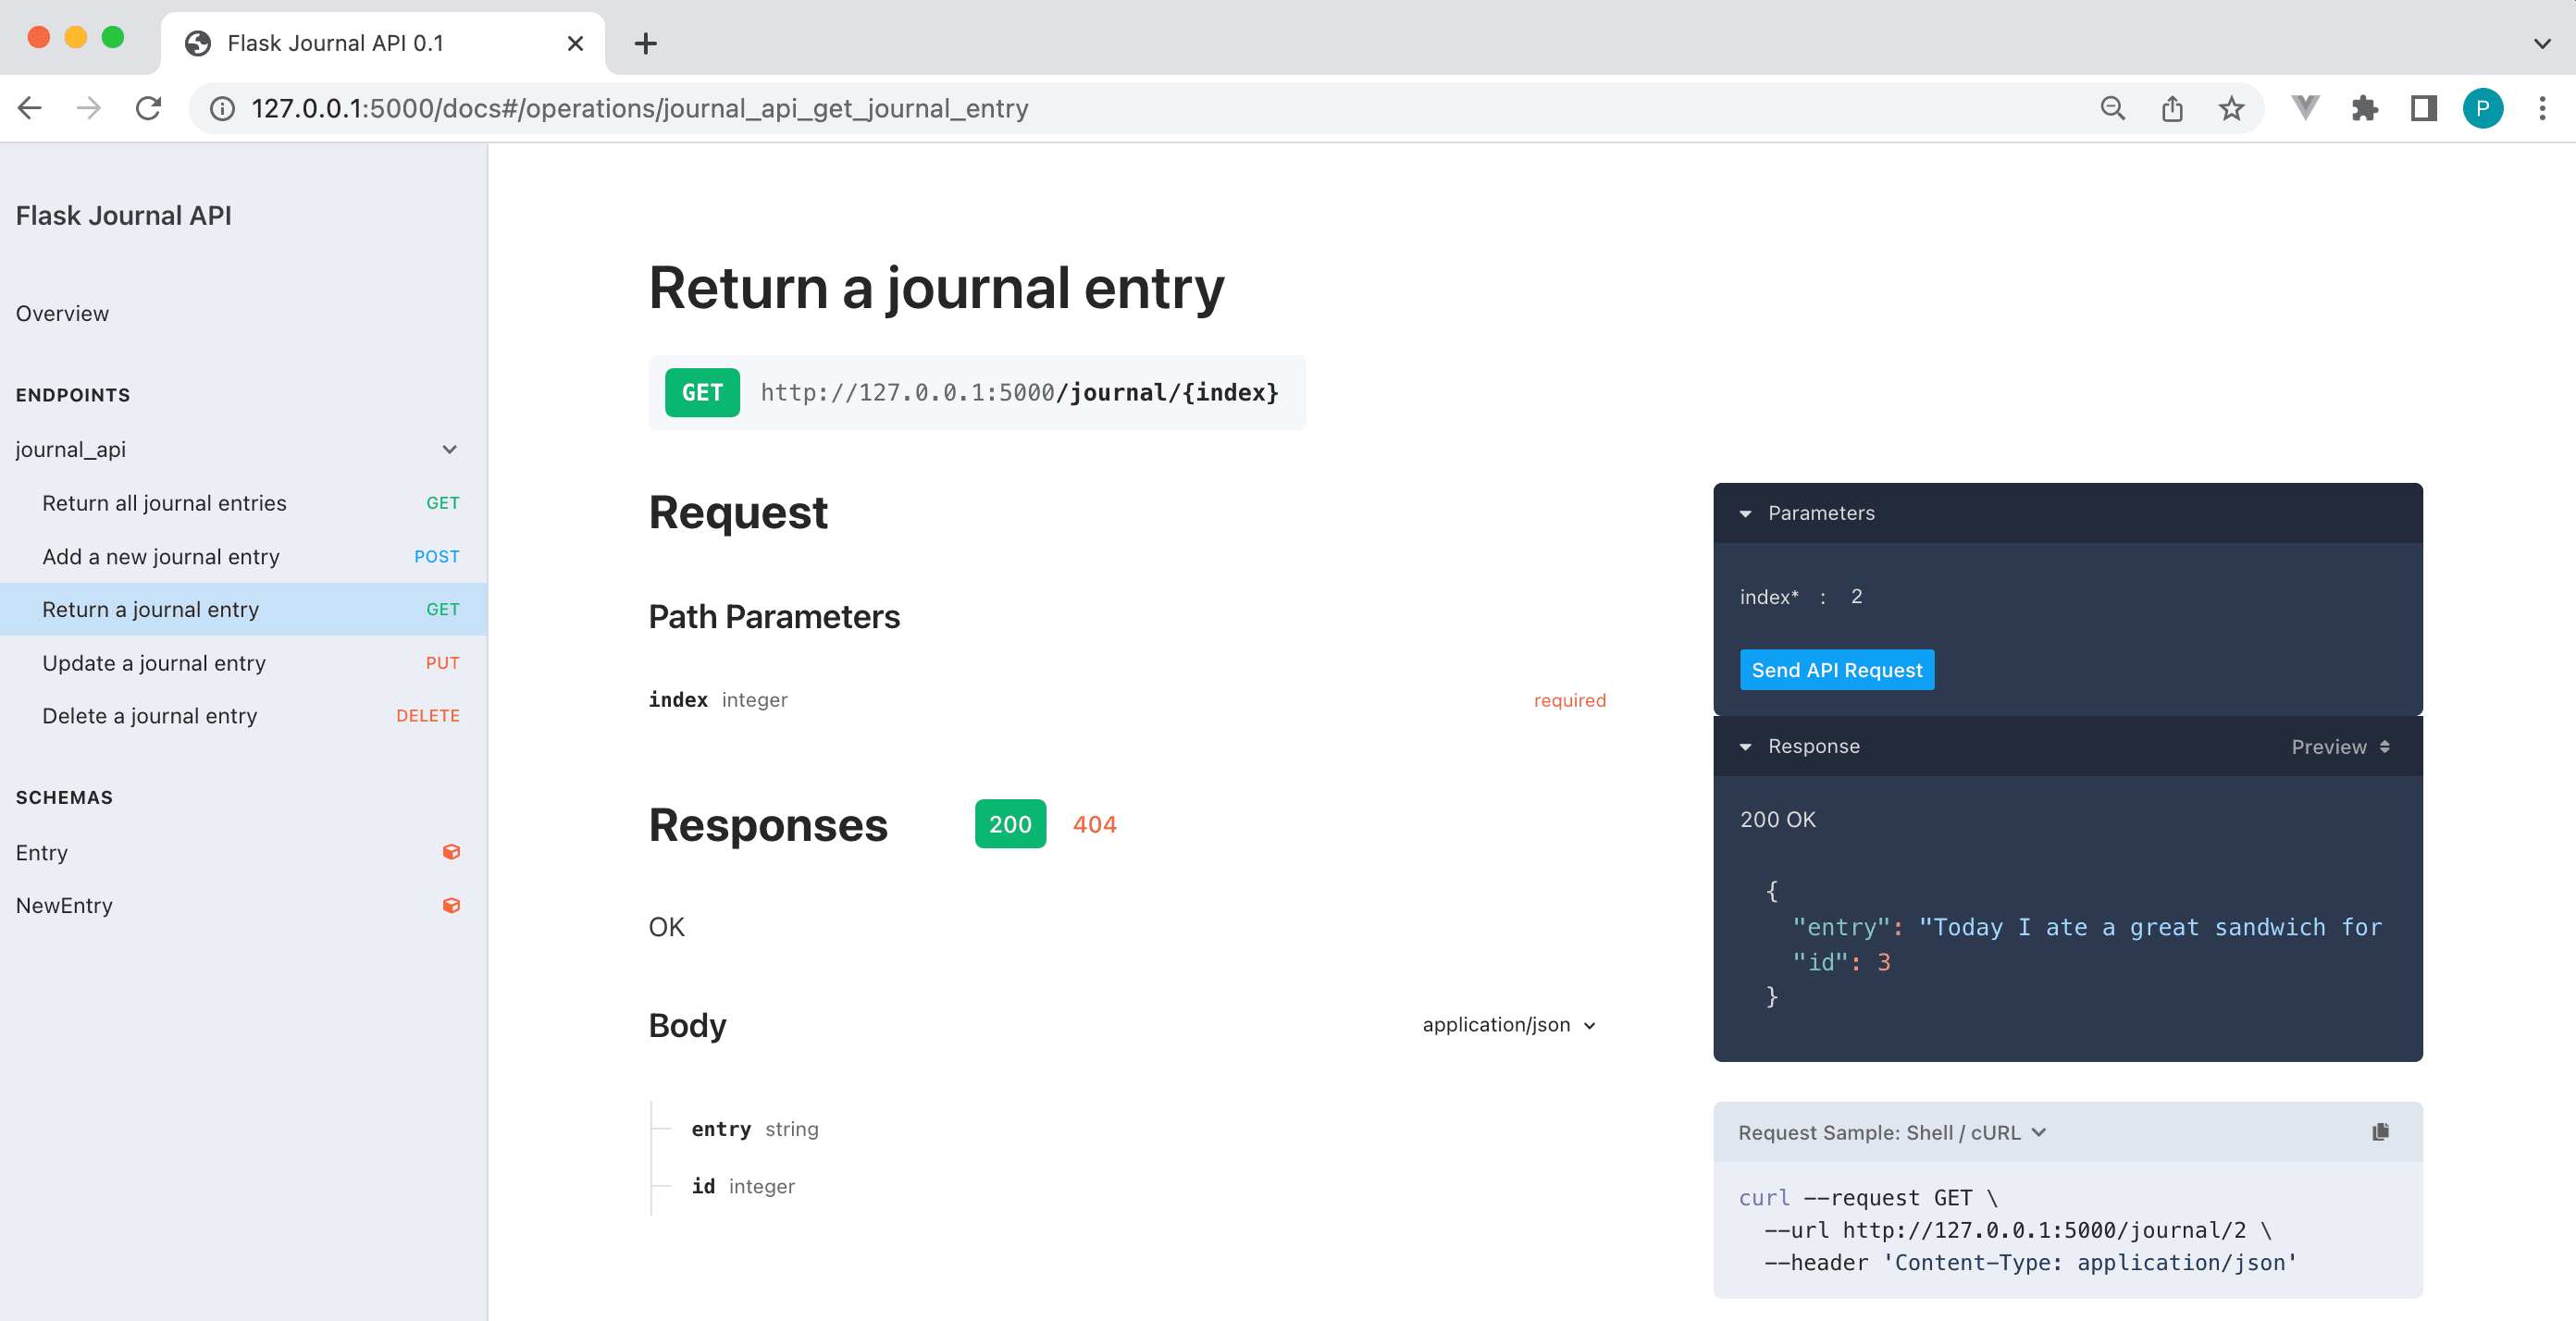The height and width of the screenshot is (1321, 2576).
Task: Open the application/json content type dropdown
Action: click(x=1508, y=1024)
